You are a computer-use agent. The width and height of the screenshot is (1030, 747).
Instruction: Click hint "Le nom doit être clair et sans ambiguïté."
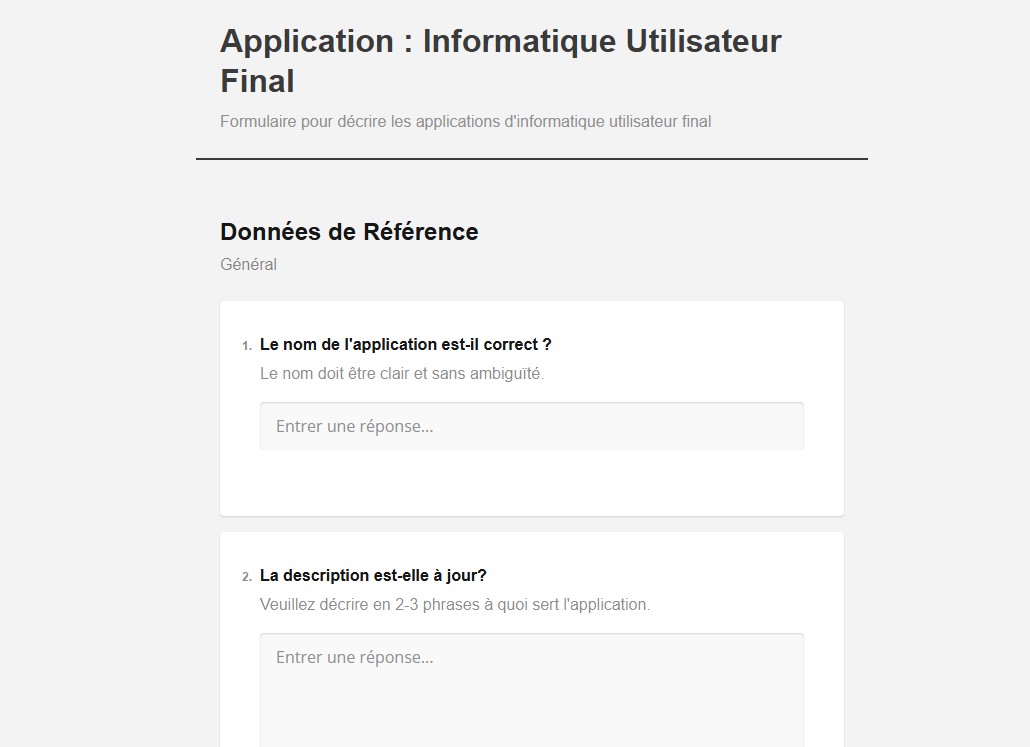(x=402, y=373)
